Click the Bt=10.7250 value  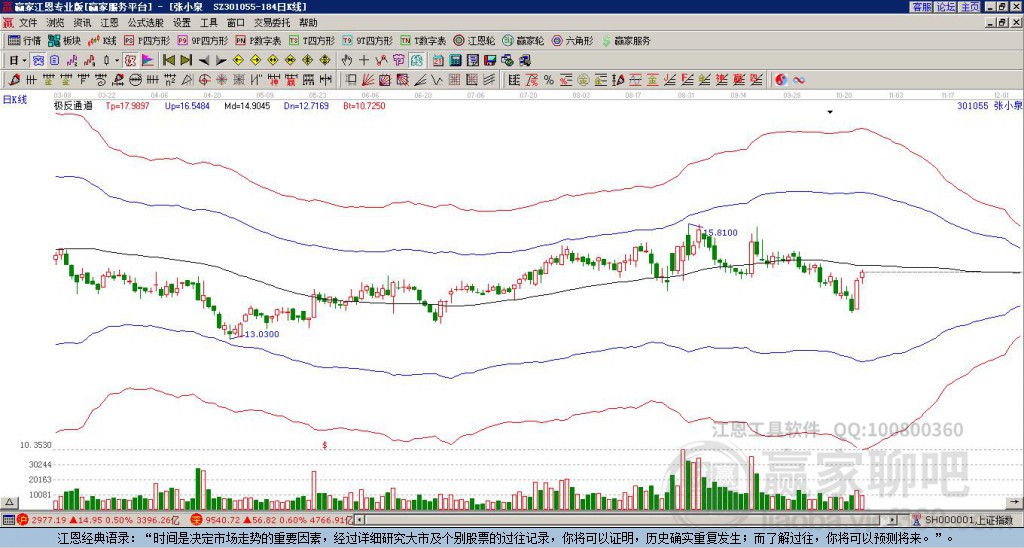pyautogui.click(x=364, y=105)
